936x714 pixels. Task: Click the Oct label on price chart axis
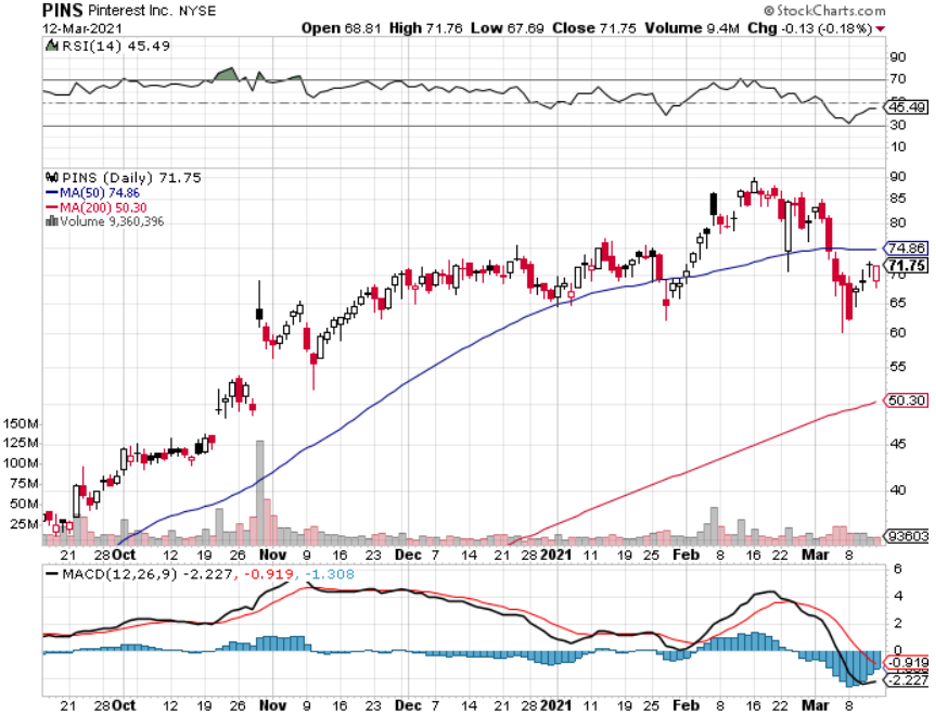123,555
